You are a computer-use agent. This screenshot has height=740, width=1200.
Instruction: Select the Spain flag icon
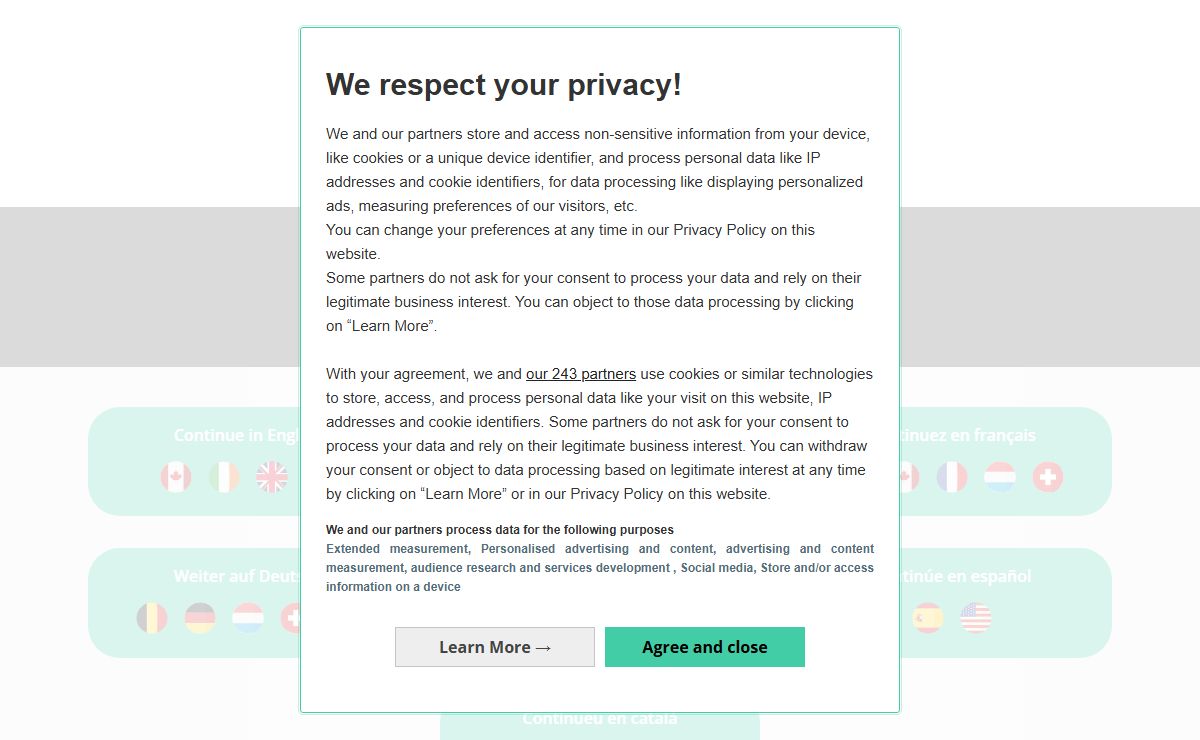point(928,618)
